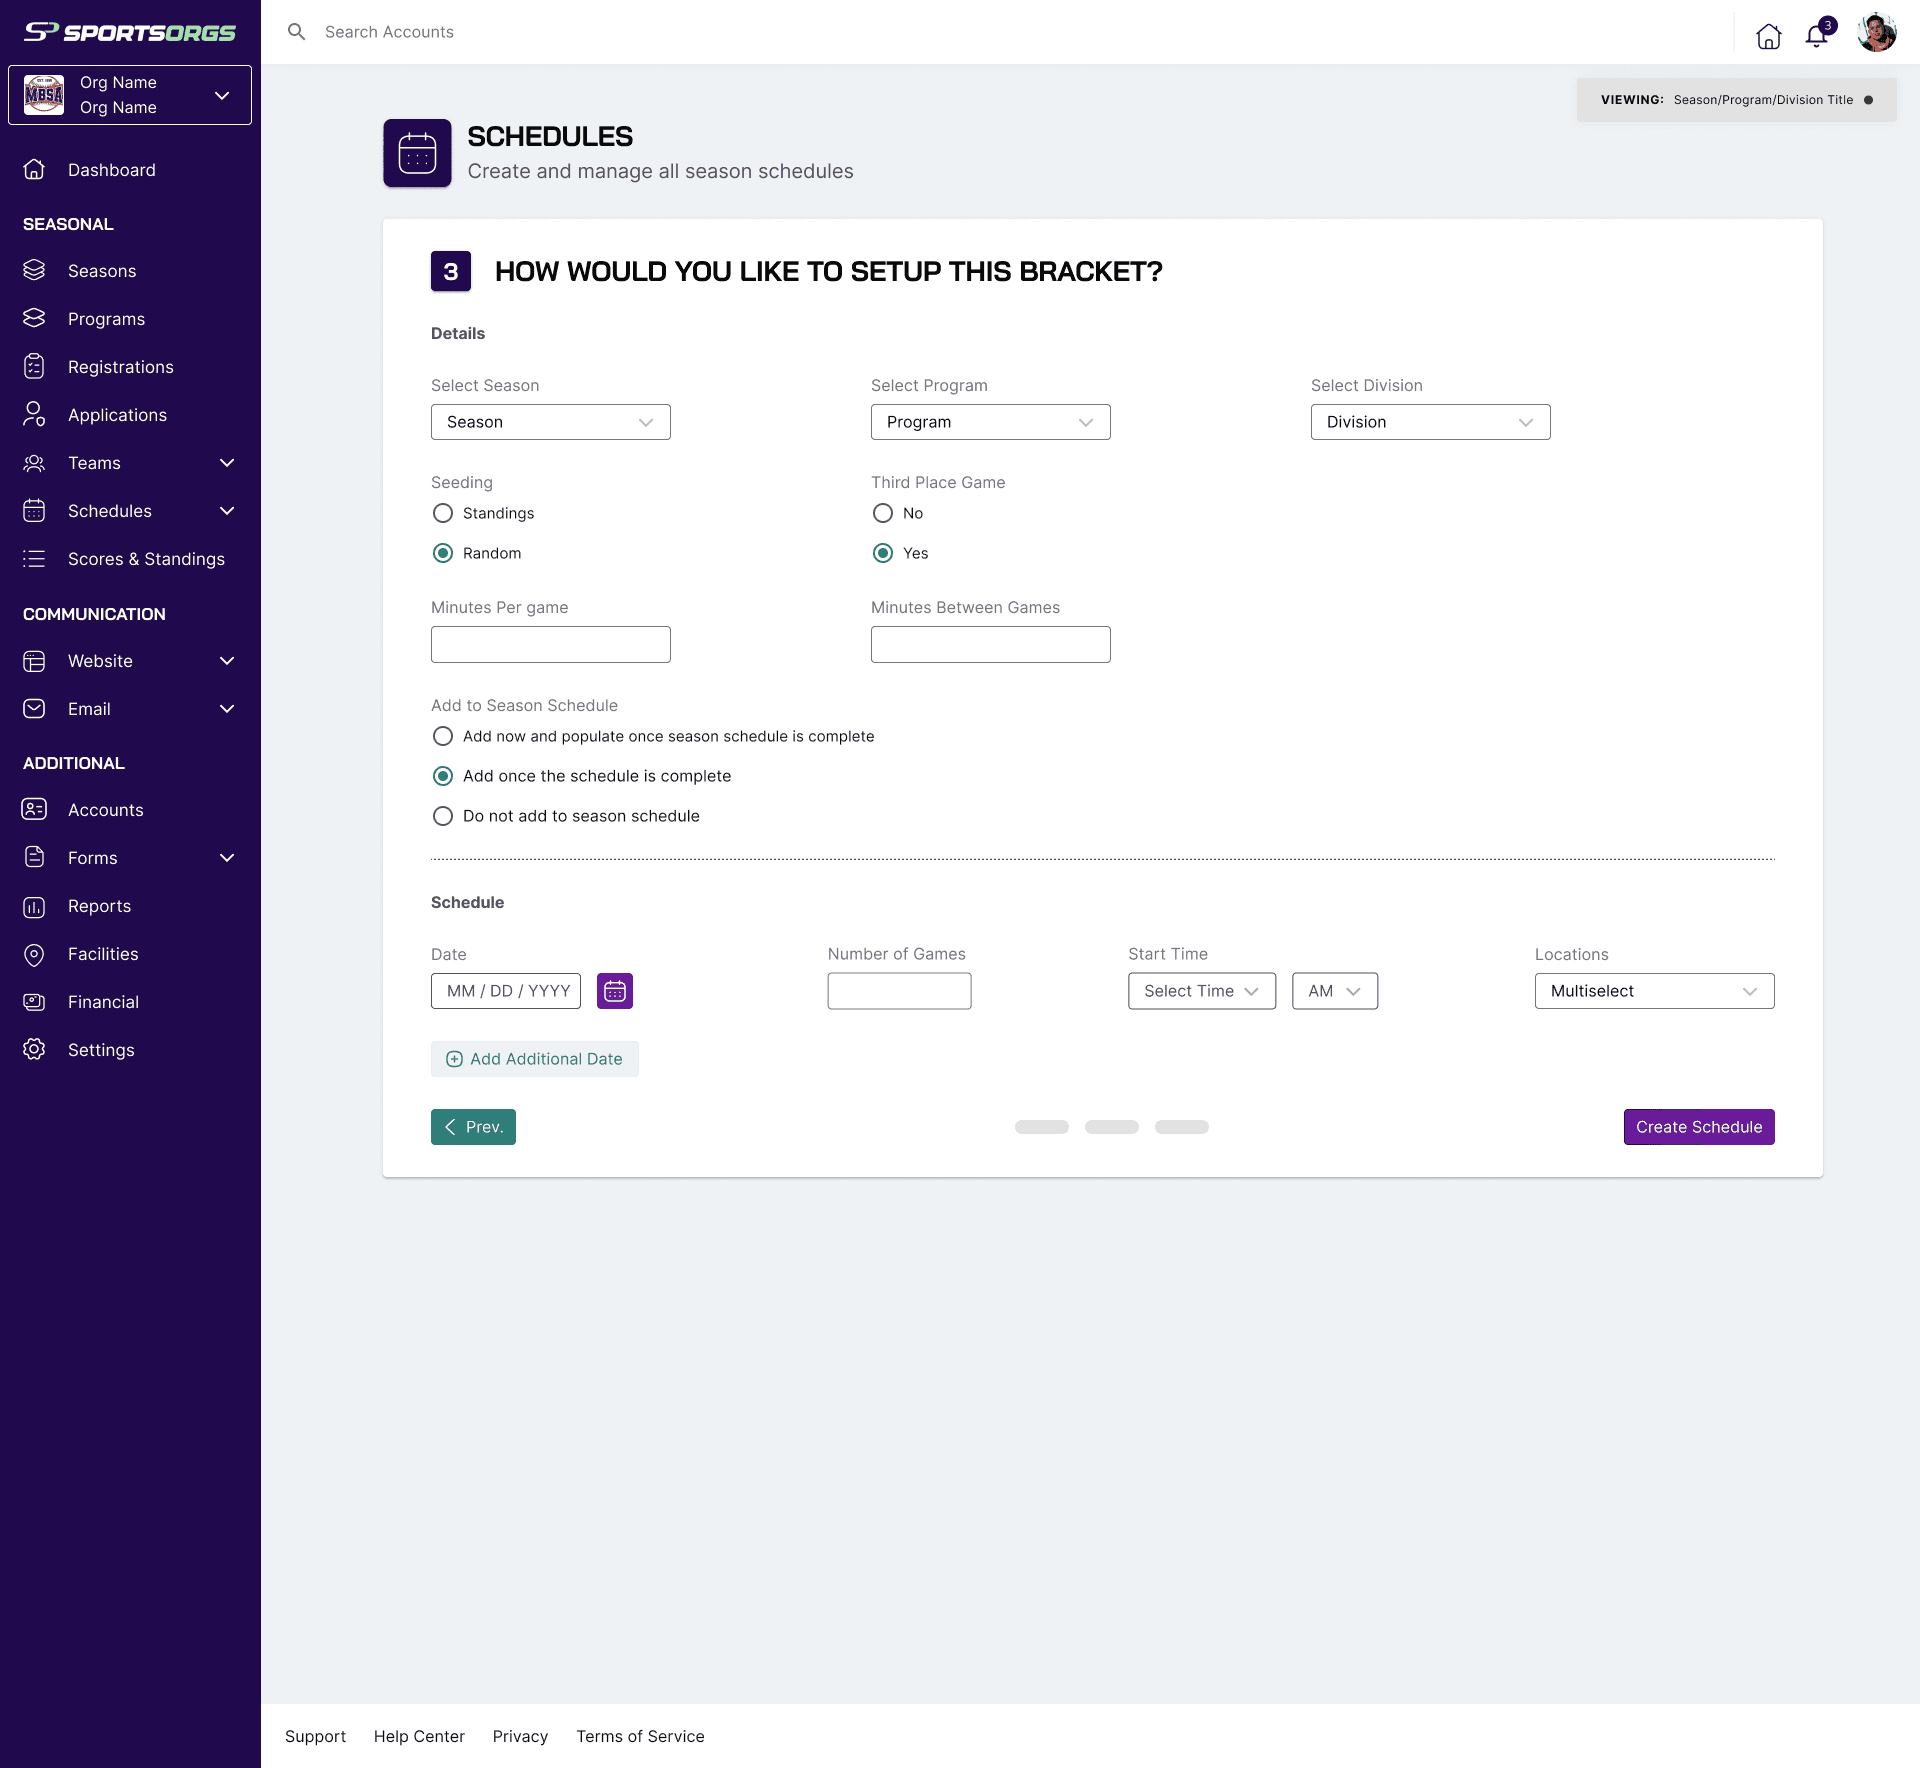The image size is (1920, 1768).
Task: Click the Create Schedule button
Action: [1698, 1127]
